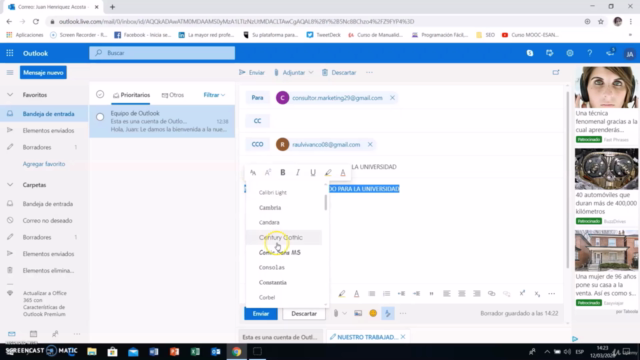The image size is (640, 360).
Task: Apply bold in floating format bar
Action: (x=282, y=173)
